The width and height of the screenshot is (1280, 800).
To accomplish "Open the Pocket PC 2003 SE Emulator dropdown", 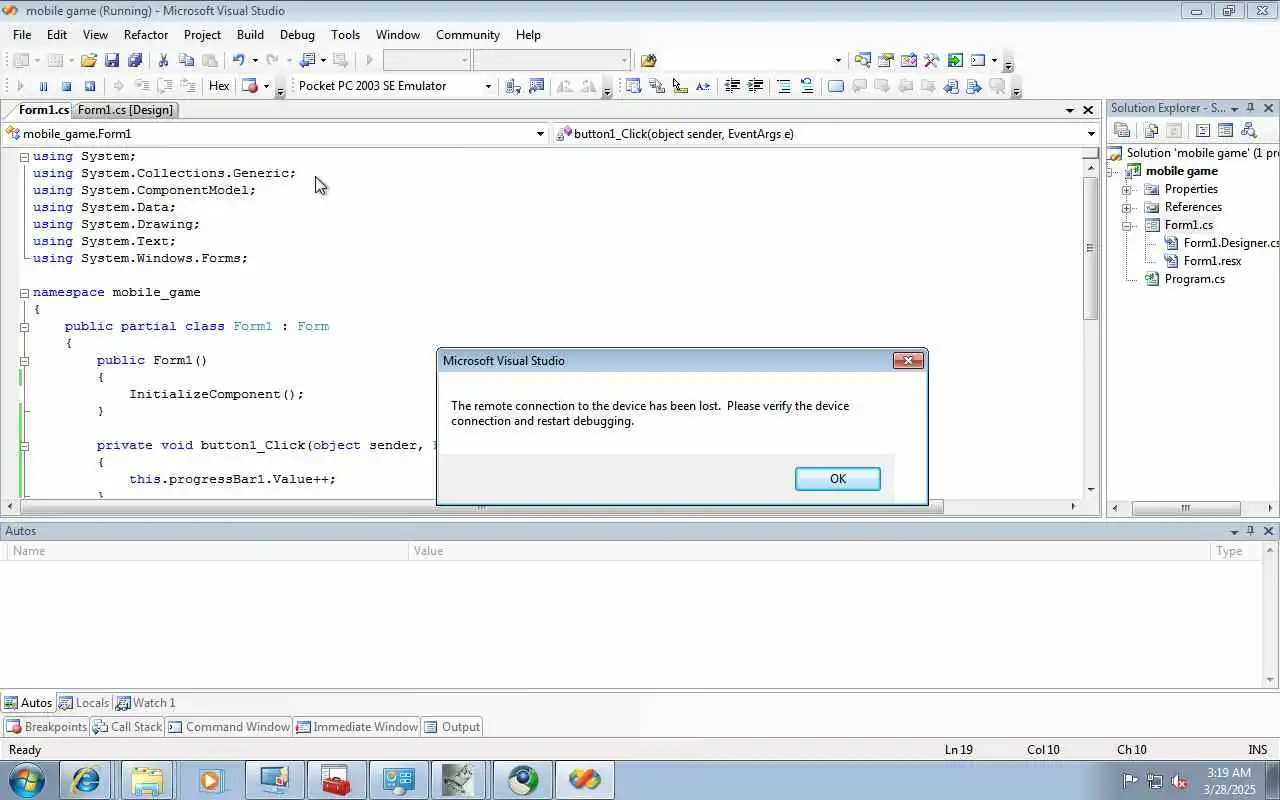I will (x=488, y=86).
